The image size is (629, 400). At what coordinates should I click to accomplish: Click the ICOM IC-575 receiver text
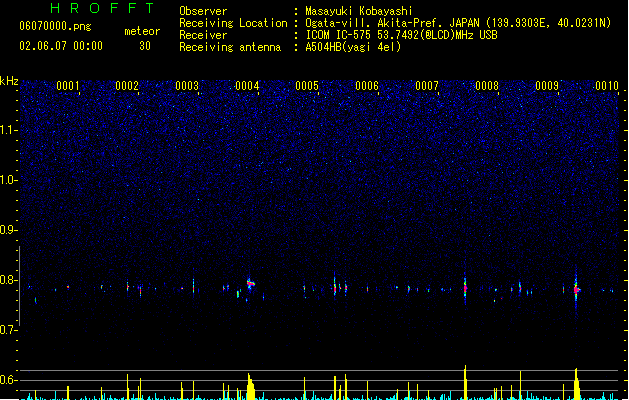tap(402, 35)
